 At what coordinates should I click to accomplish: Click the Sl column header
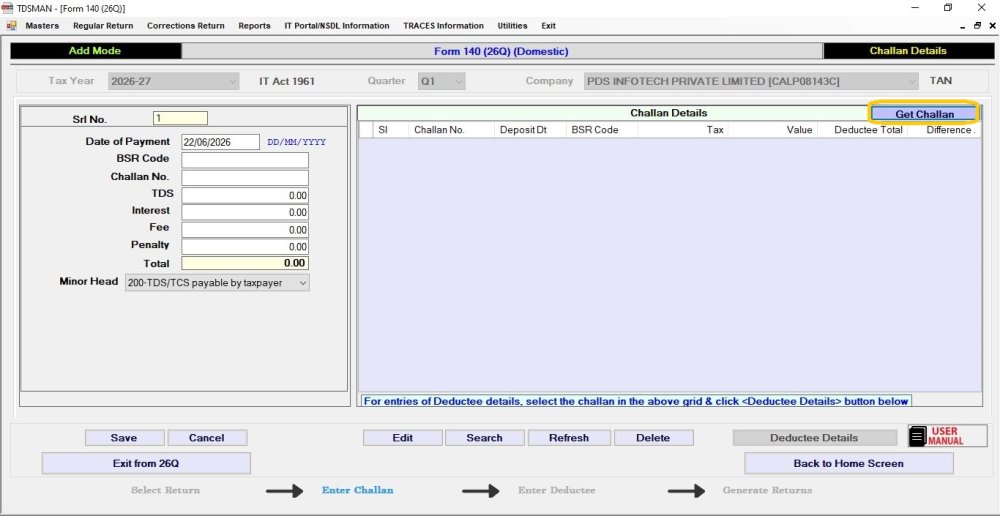tap(391, 129)
